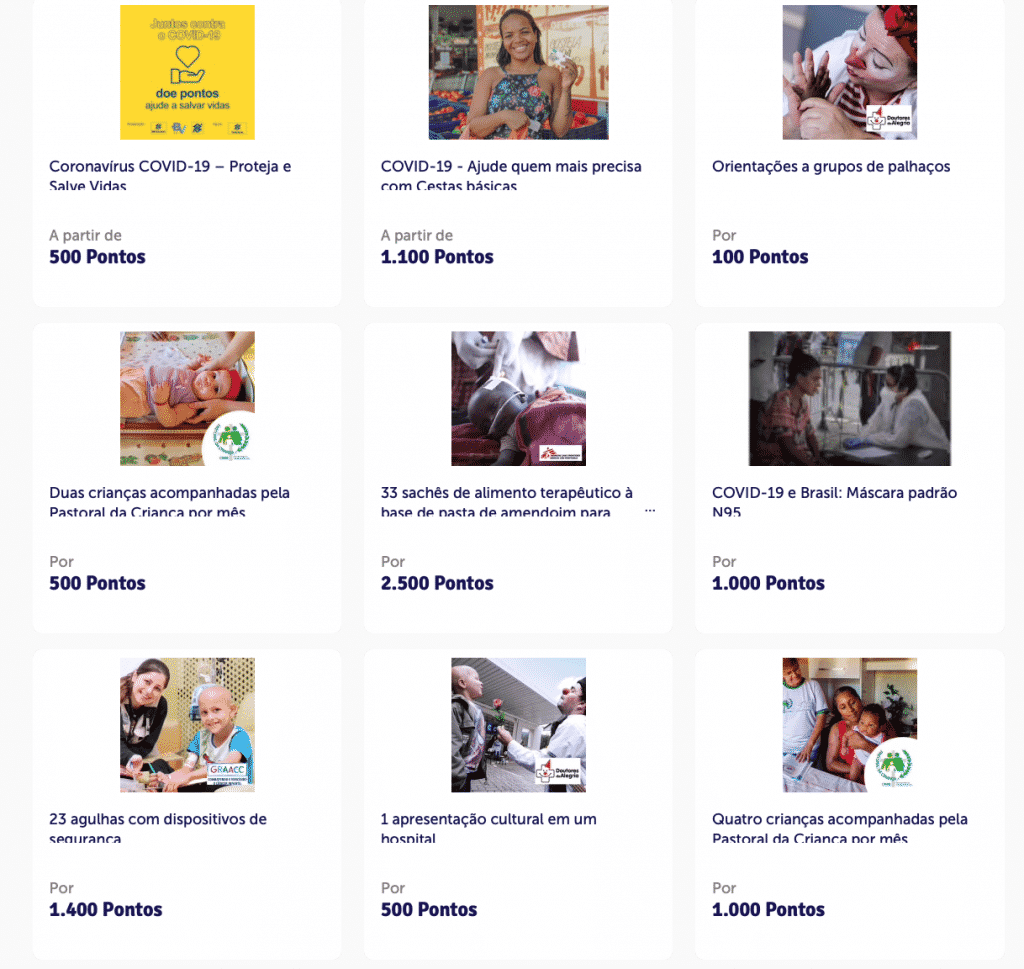Open the yellow COVID-19 'doe pontos' thumbnail
1024x969 pixels.
pyautogui.click(x=187, y=72)
